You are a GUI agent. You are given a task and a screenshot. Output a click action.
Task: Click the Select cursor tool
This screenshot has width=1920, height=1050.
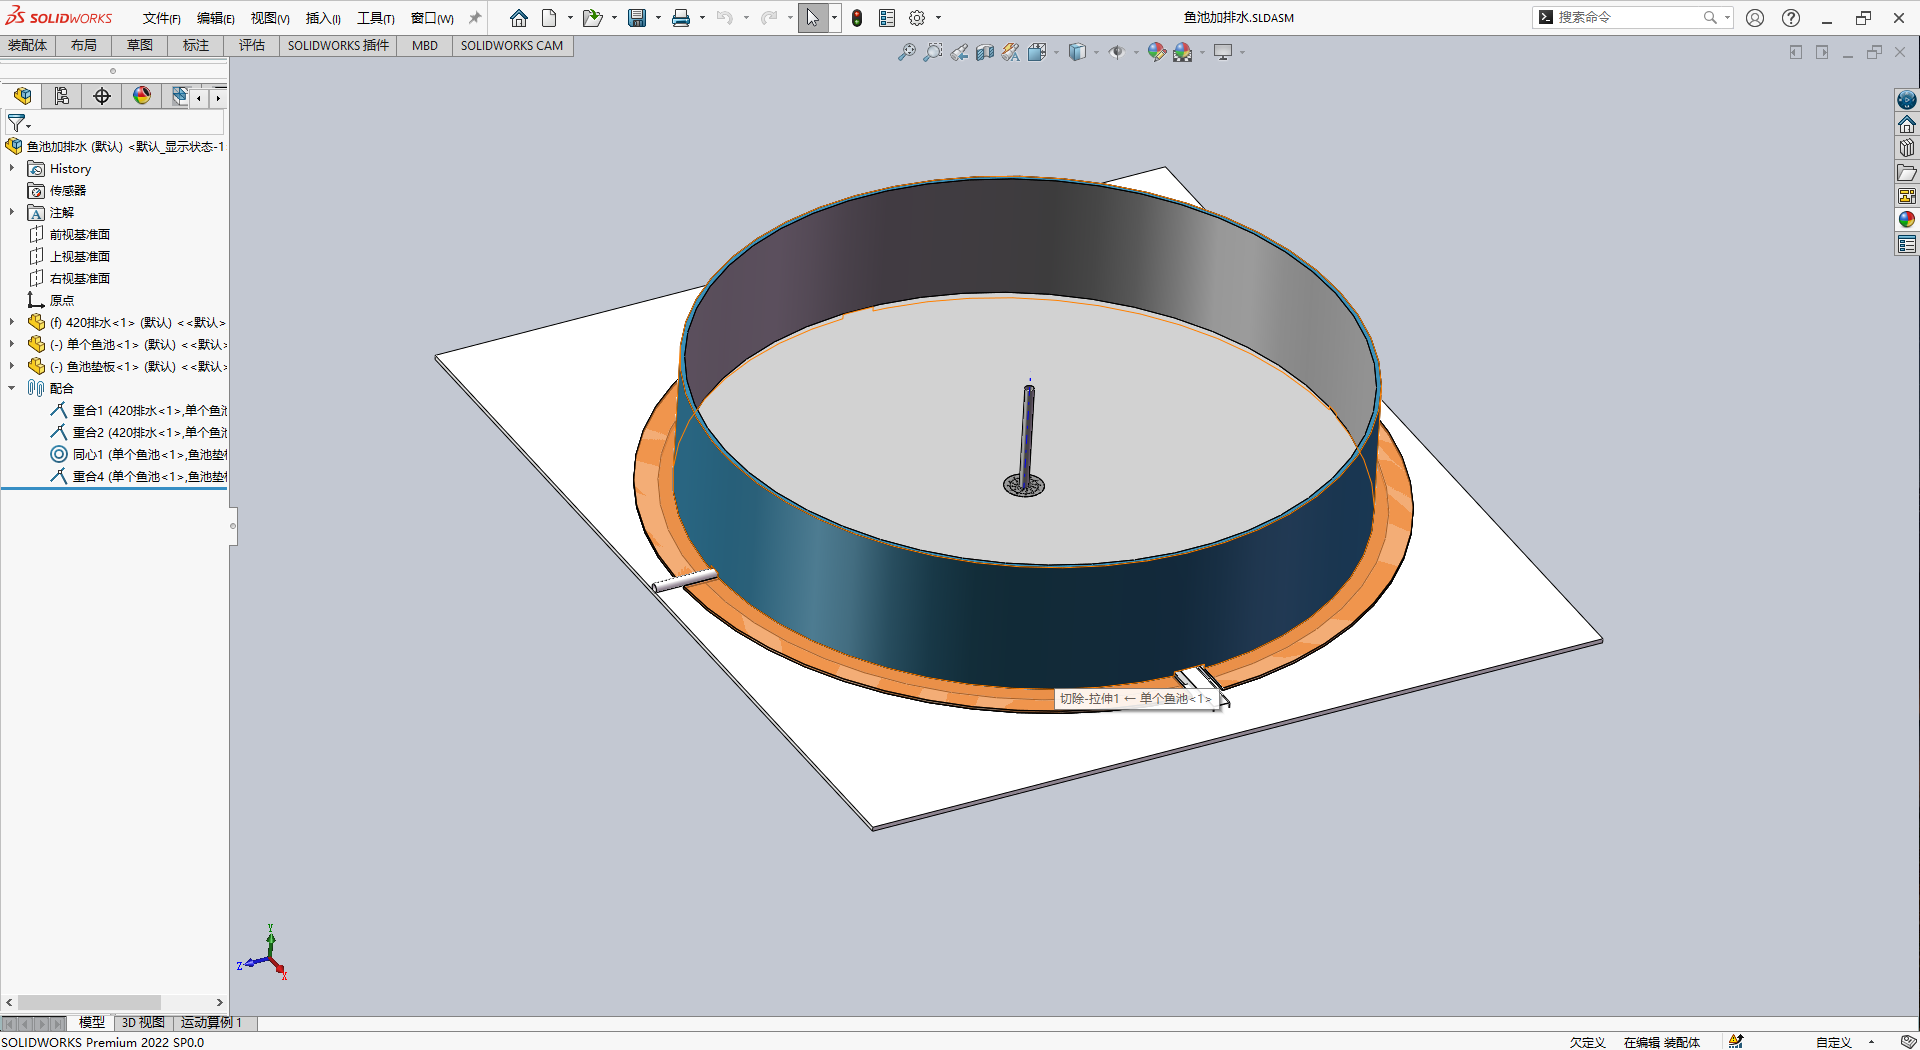pyautogui.click(x=813, y=18)
